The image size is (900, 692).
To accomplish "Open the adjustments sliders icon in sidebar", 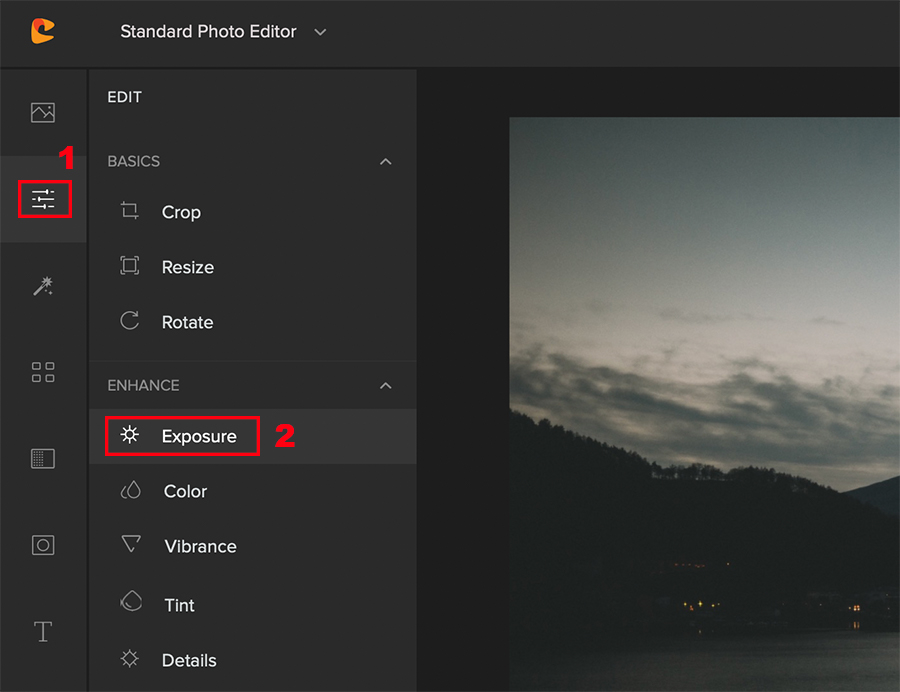I will point(43,199).
